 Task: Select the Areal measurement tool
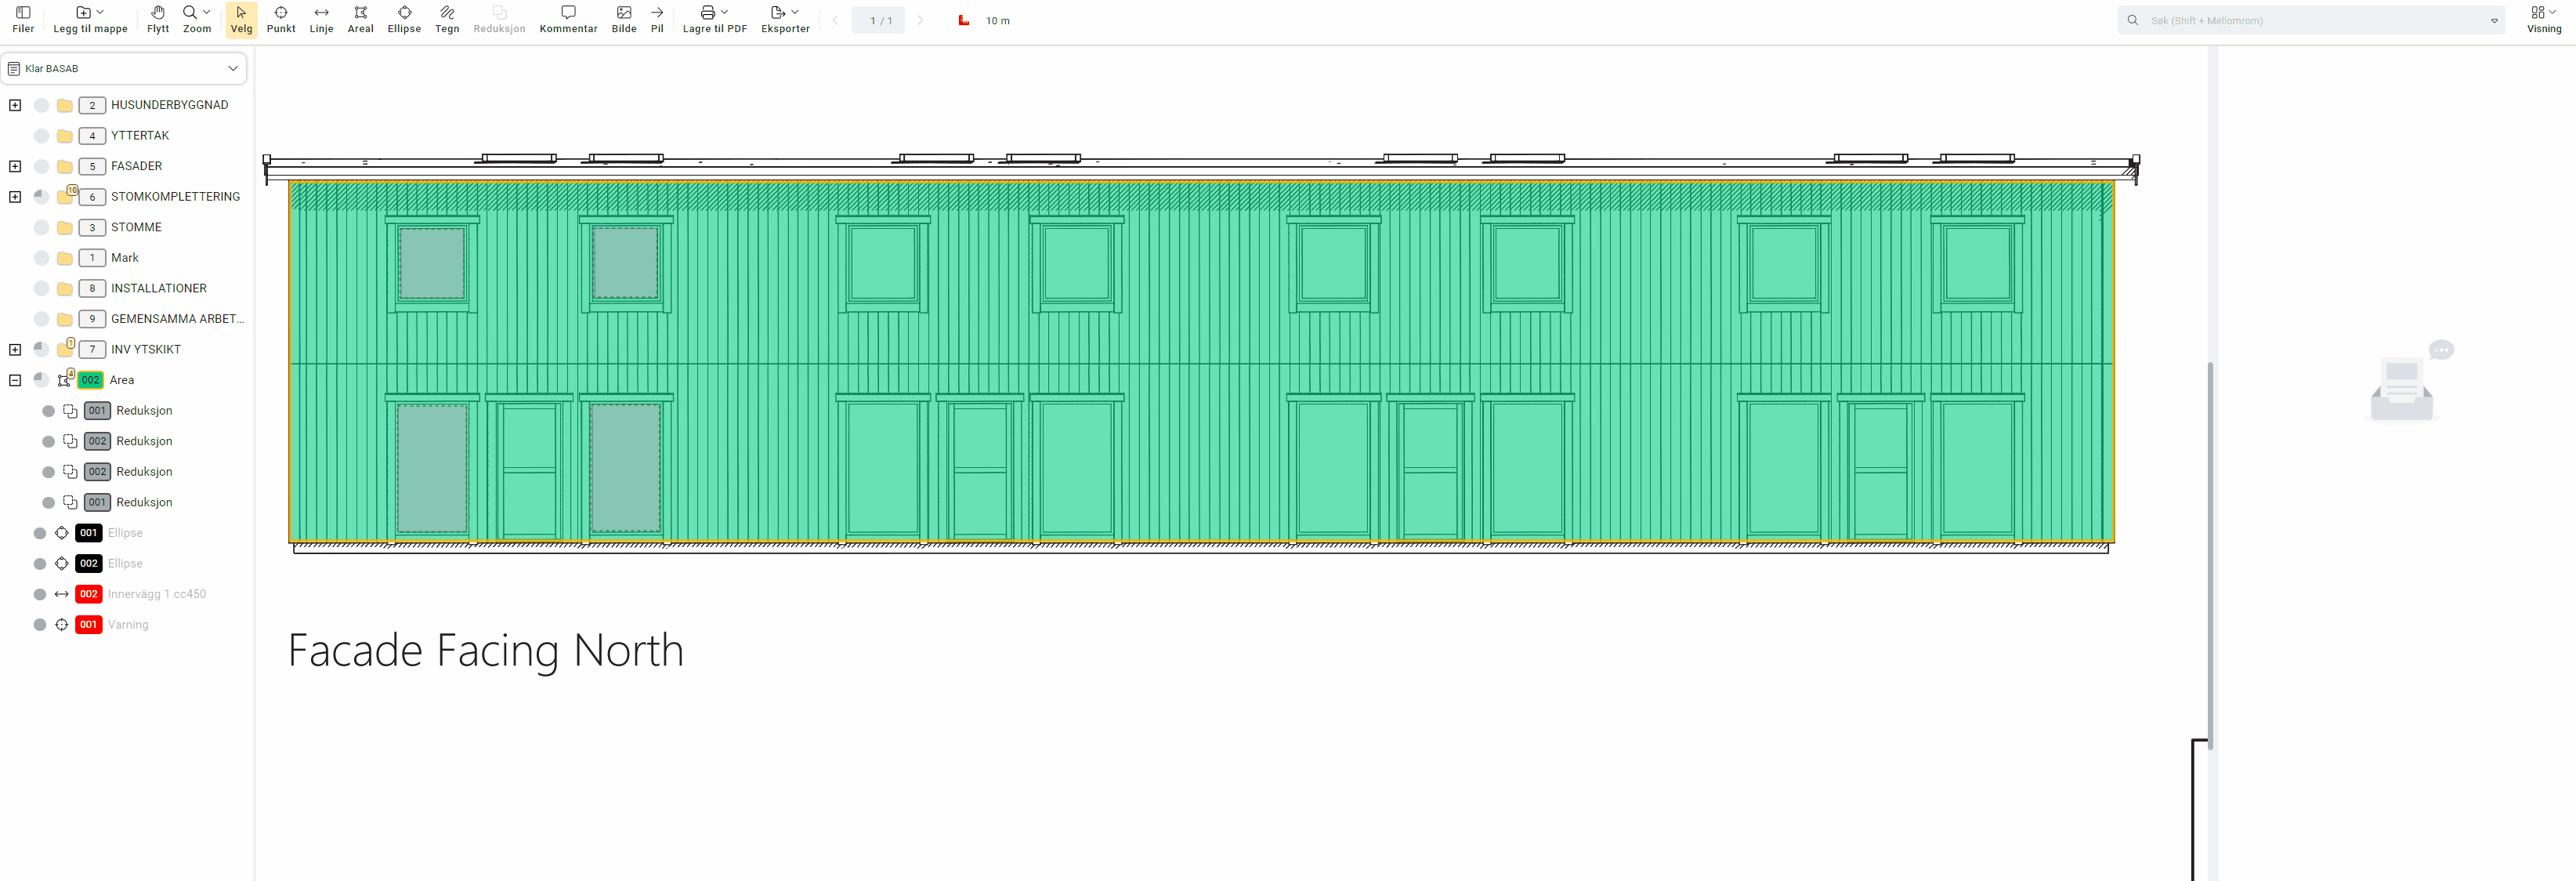click(361, 19)
